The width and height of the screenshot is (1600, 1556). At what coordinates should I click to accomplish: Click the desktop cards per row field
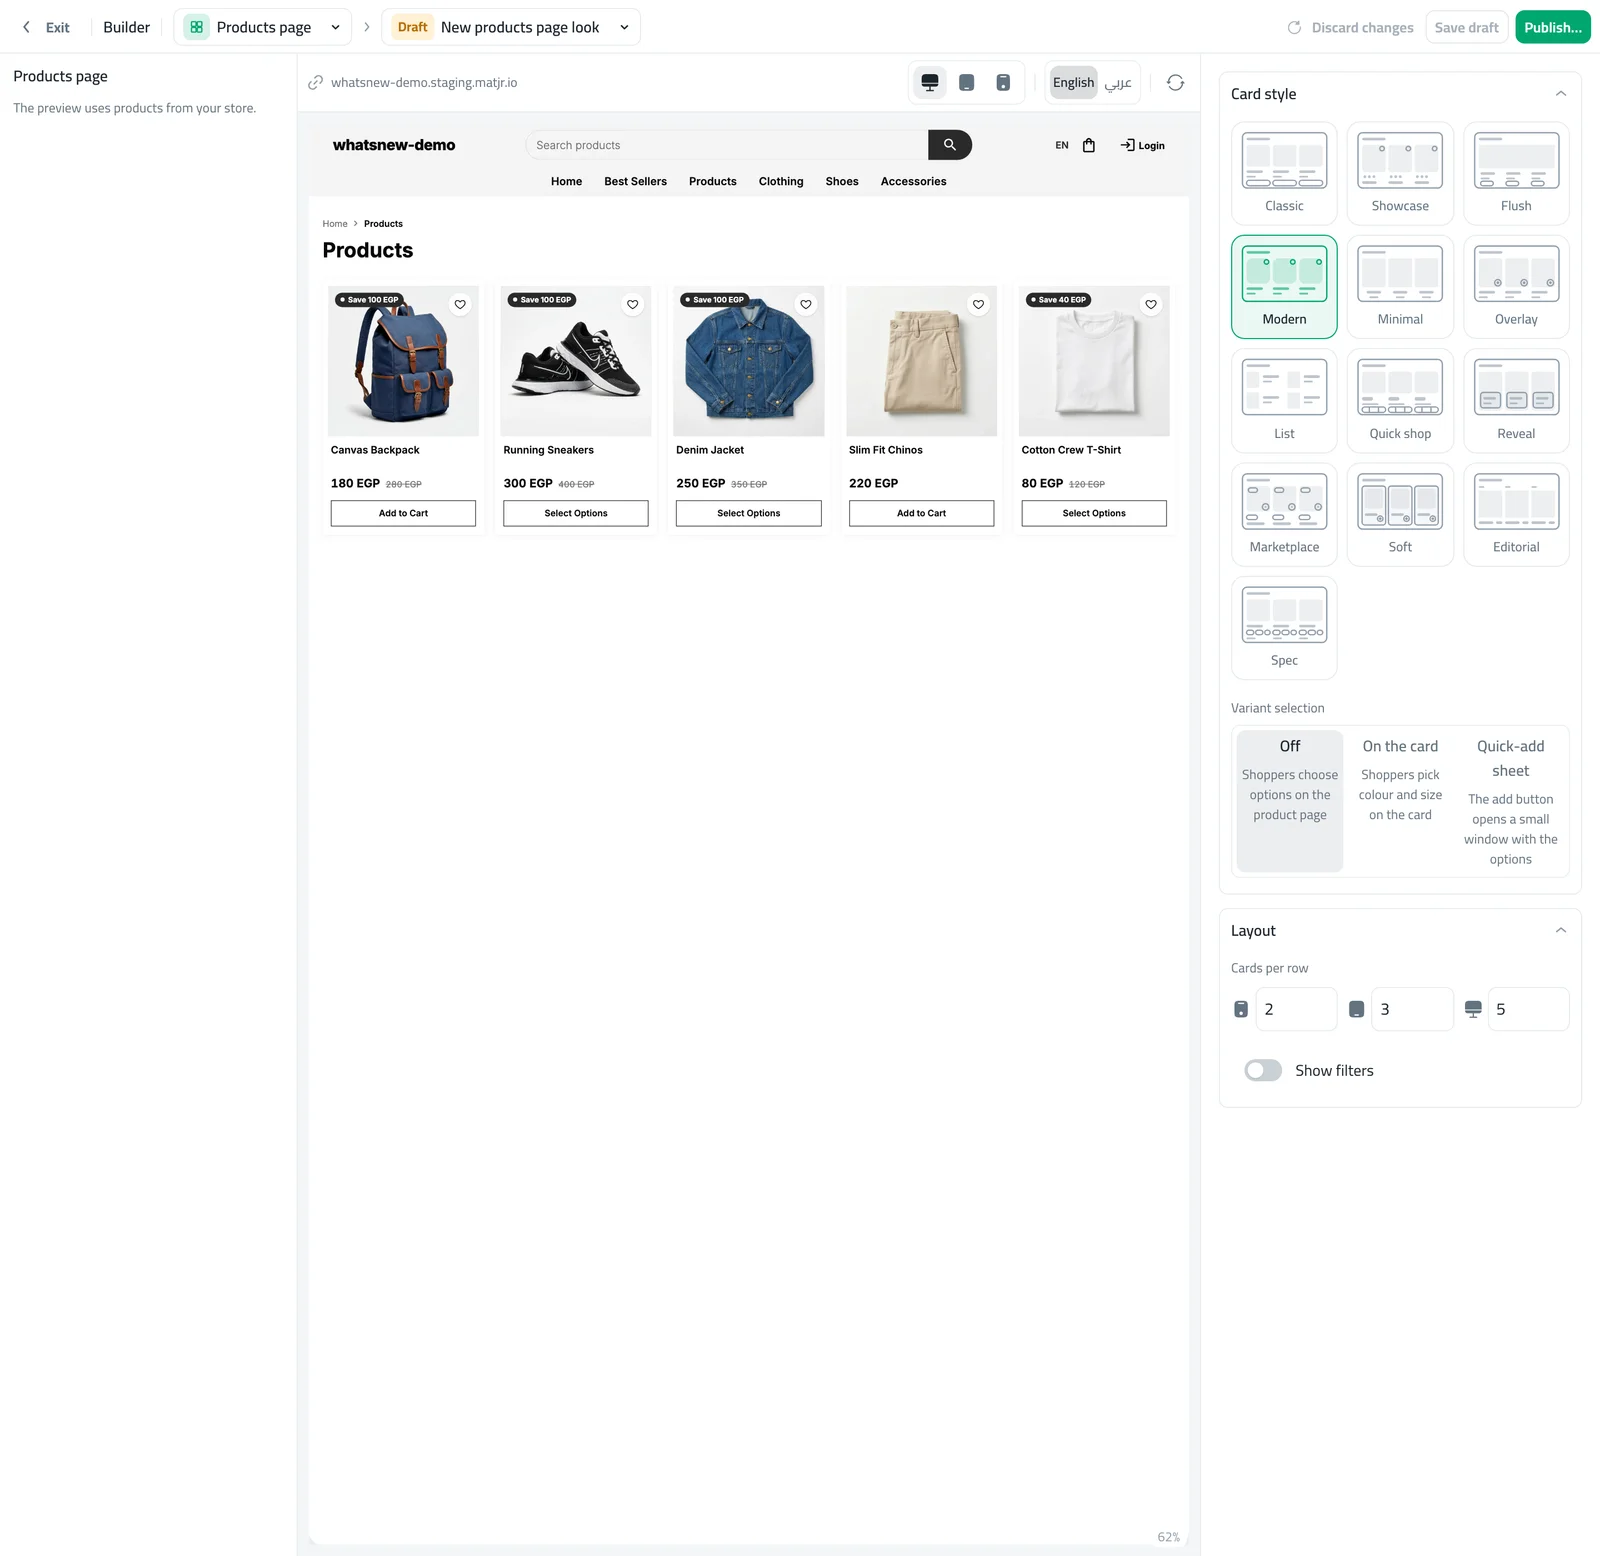(1528, 1009)
